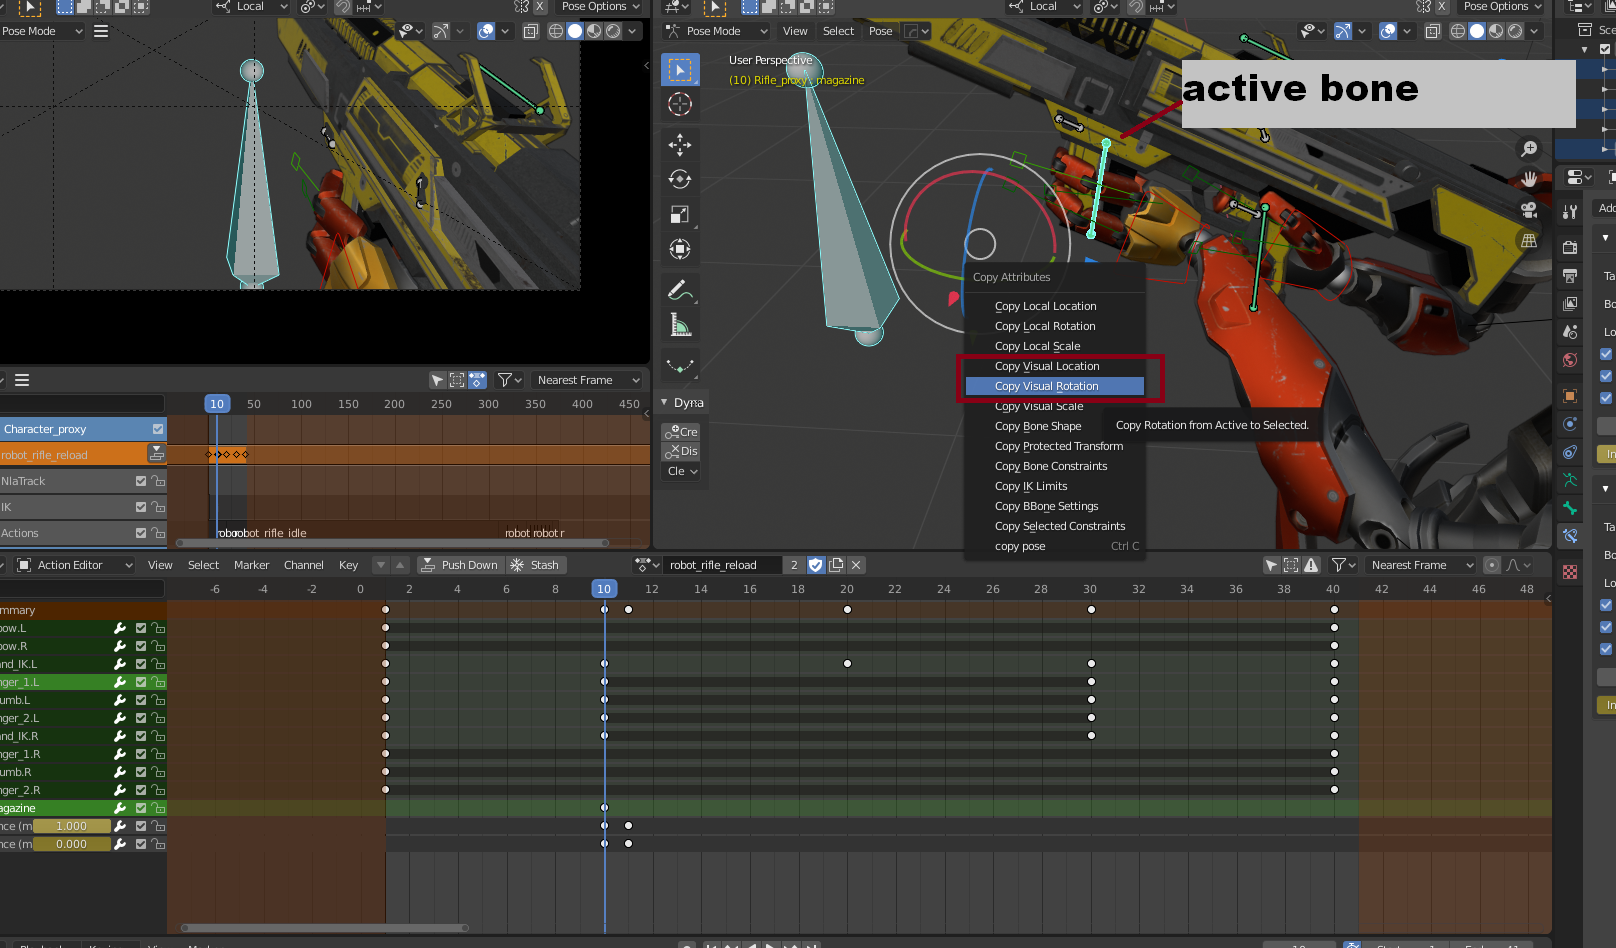Choose Copy Bone Constraints menu entry
Screen dimensions: 1616x948
tap(1051, 466)
